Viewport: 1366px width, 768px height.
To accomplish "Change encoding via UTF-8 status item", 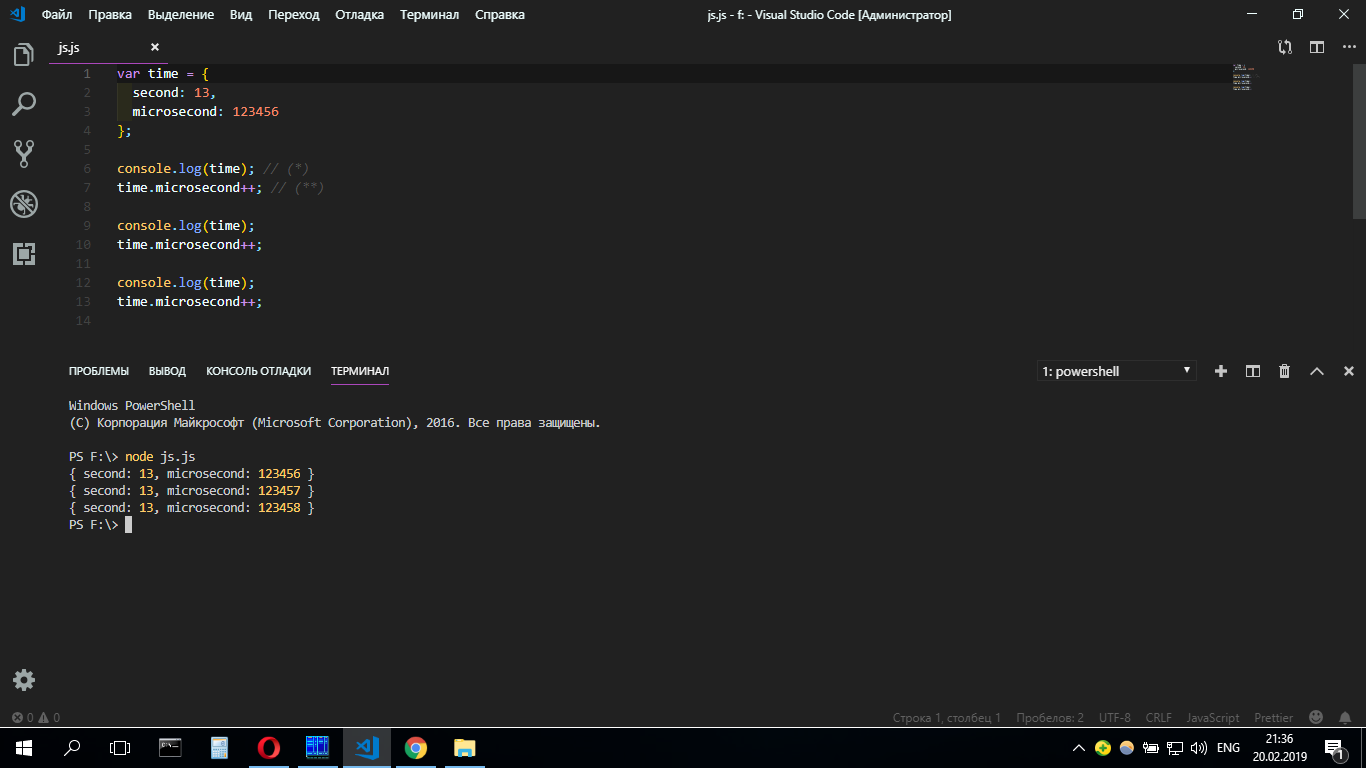I will tap(1115, 718).
